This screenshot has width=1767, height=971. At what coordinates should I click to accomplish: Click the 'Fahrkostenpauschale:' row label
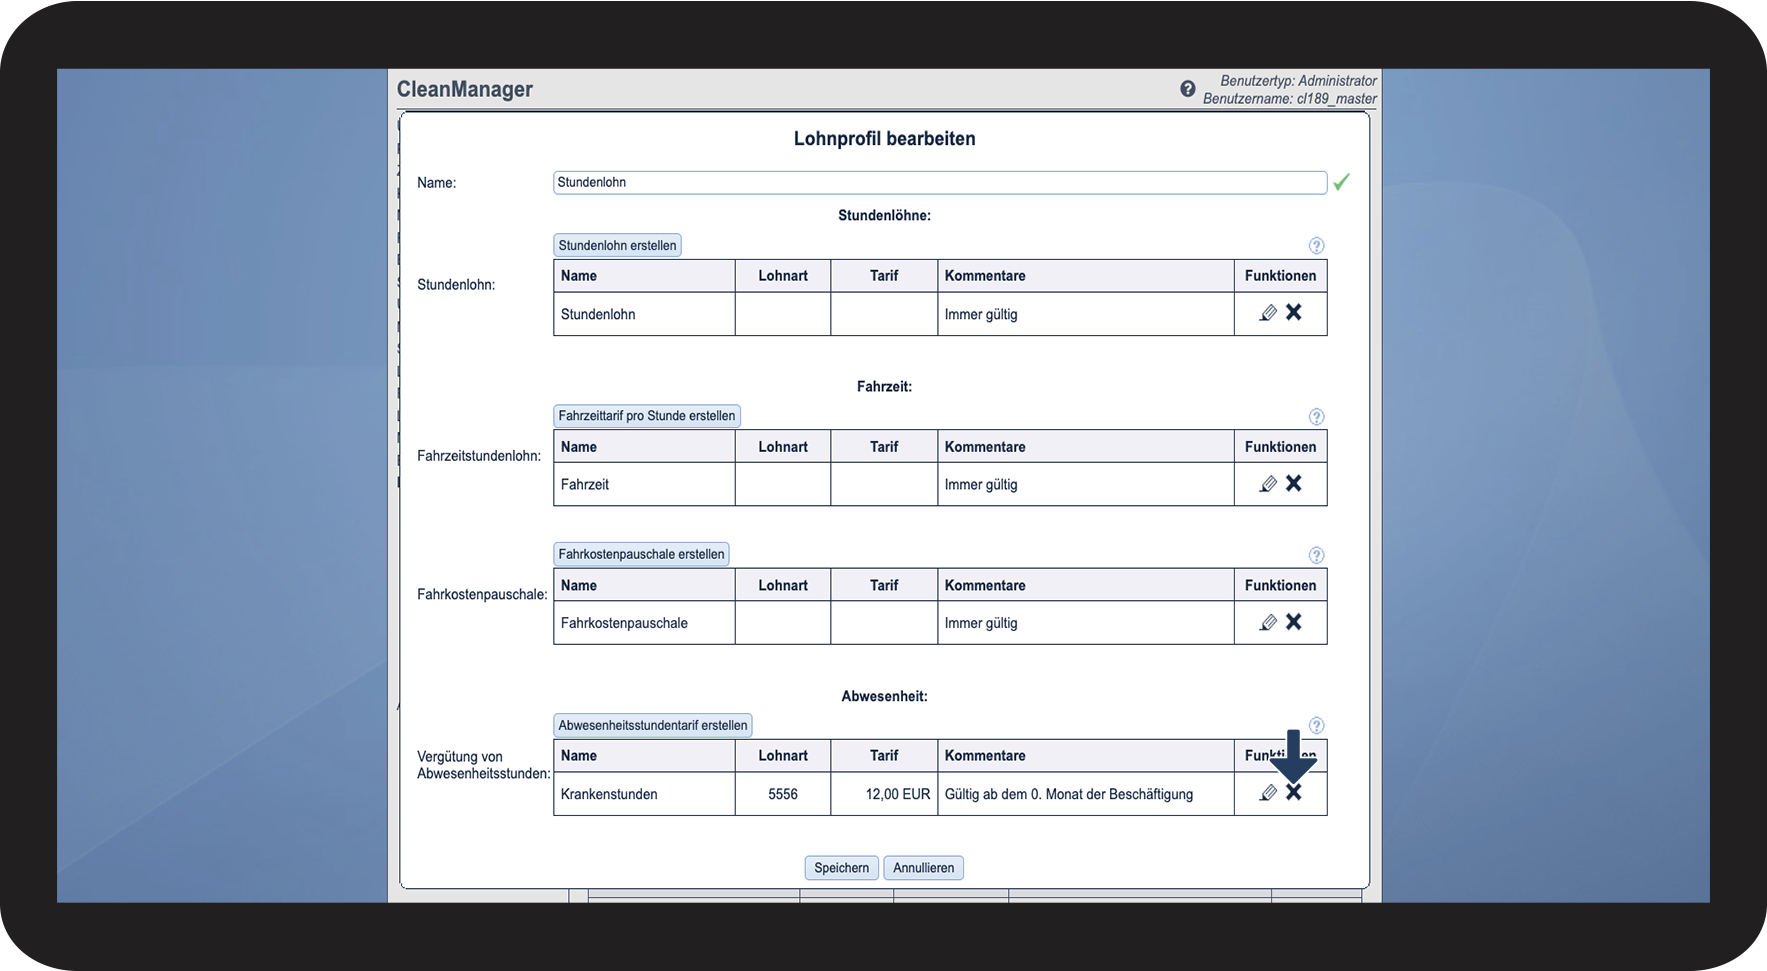pos(482,594)
